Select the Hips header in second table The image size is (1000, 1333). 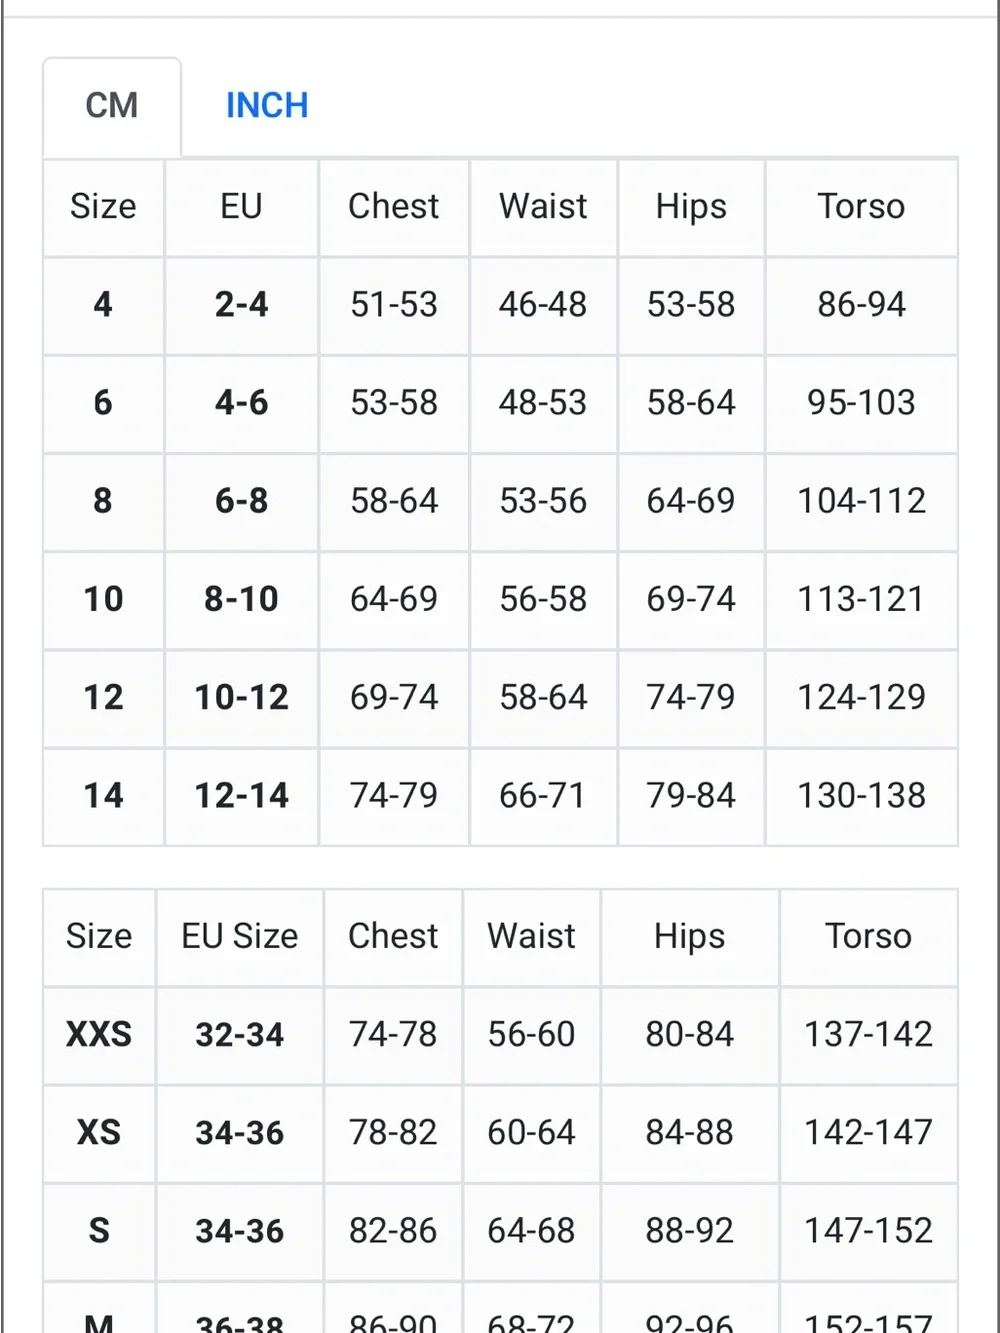[x=690, y=936]
